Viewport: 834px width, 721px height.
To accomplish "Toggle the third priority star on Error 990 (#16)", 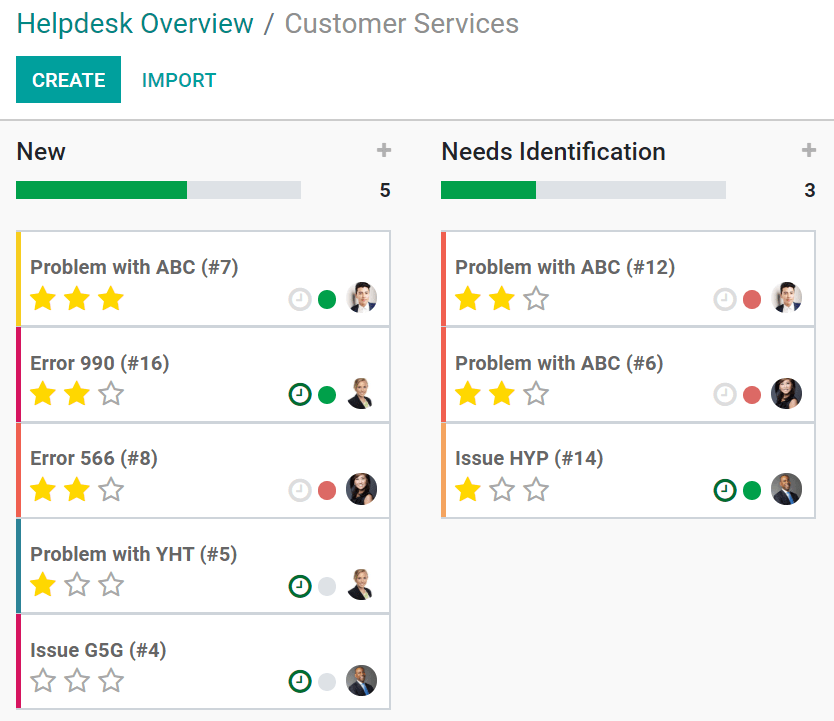I will (111, 394).
